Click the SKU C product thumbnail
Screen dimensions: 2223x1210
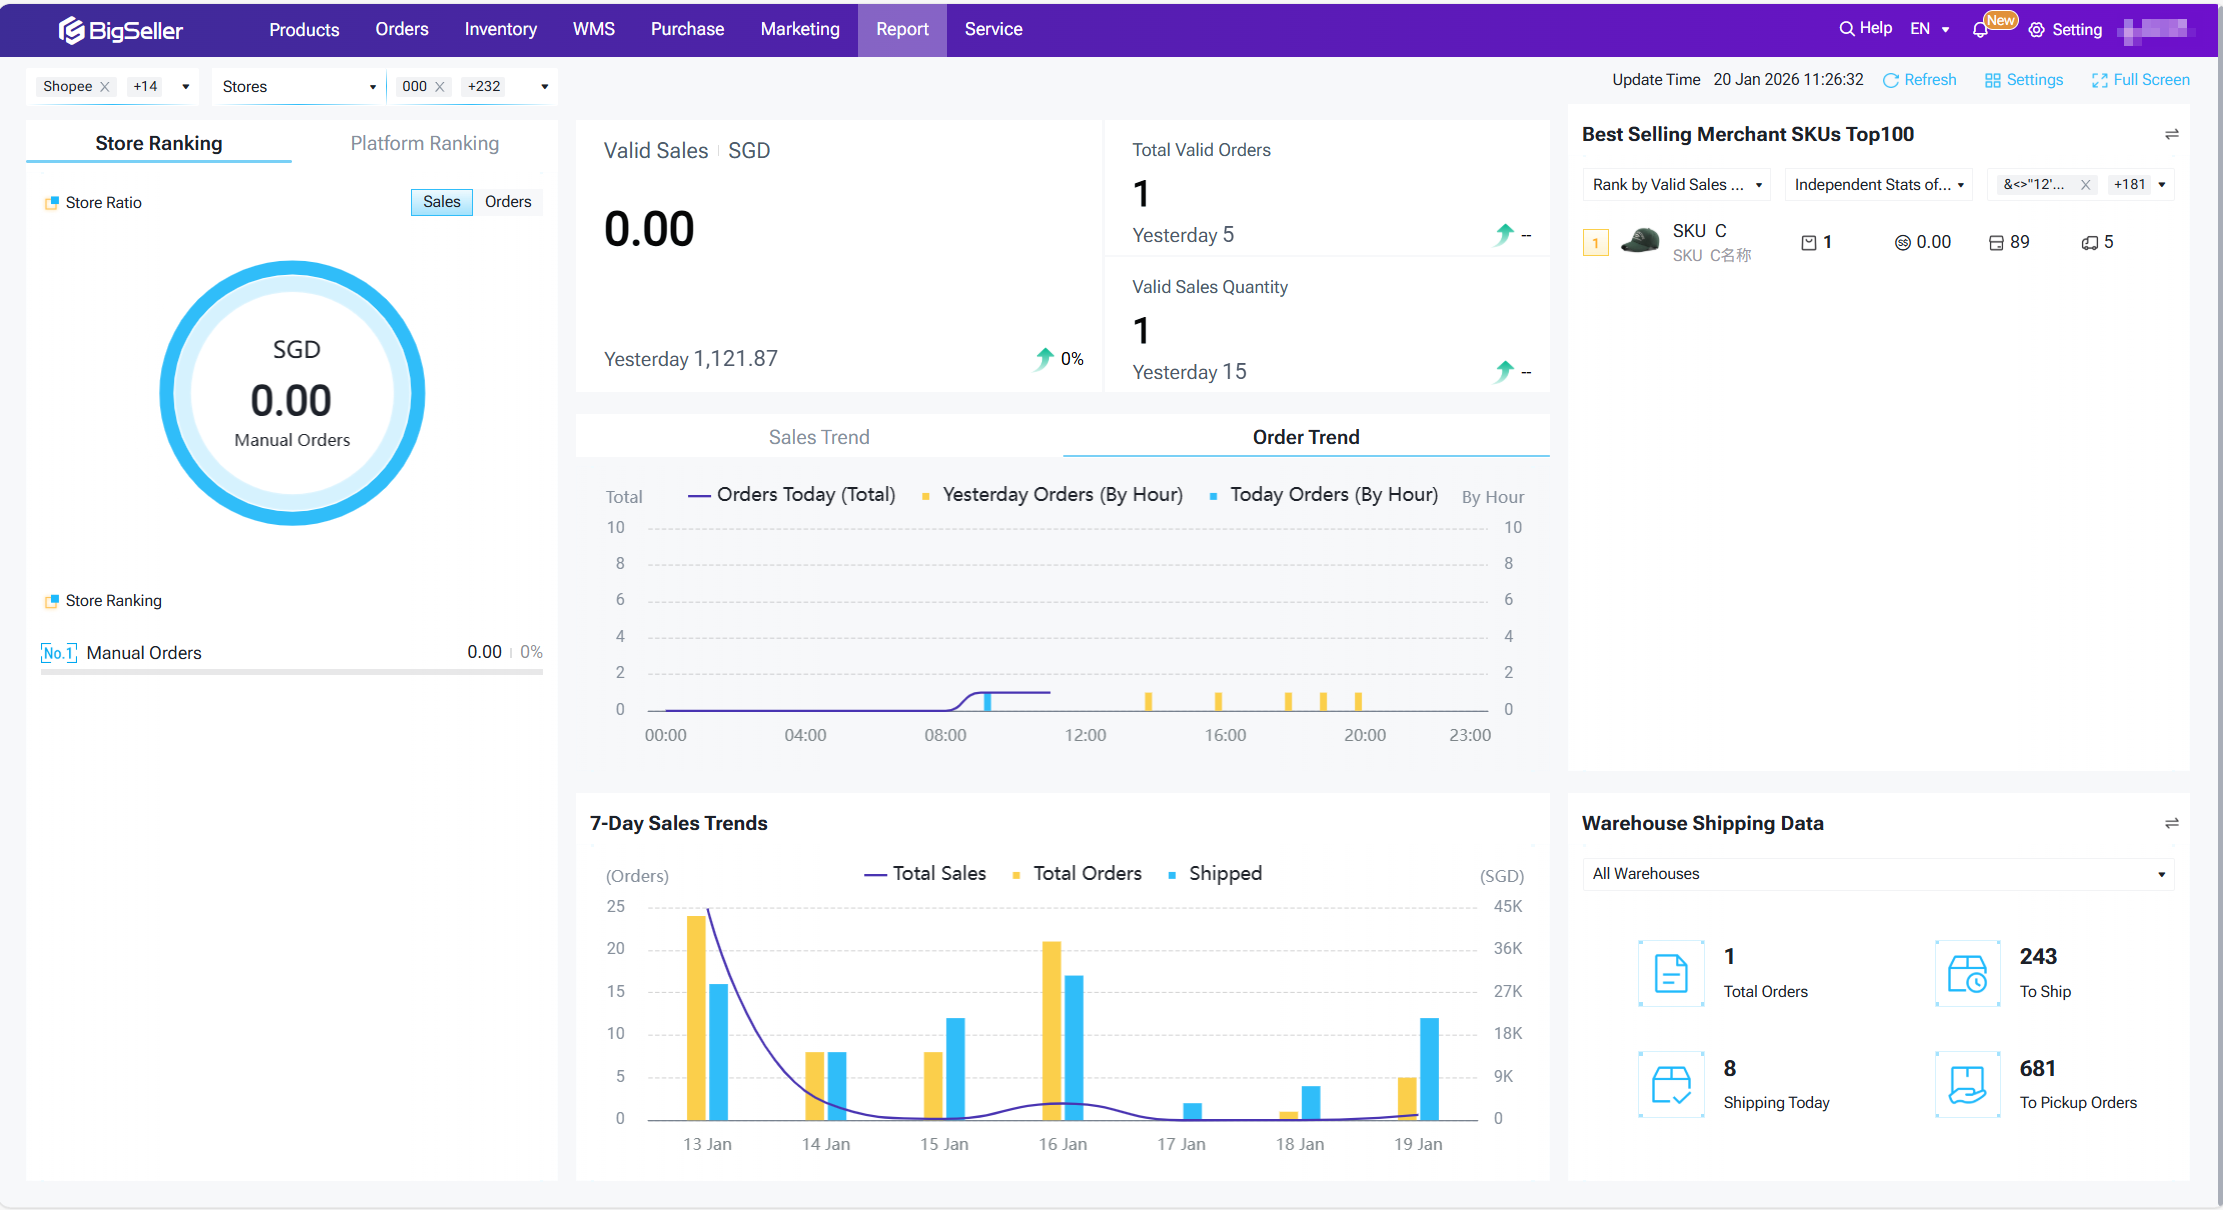pos(1640,241)
